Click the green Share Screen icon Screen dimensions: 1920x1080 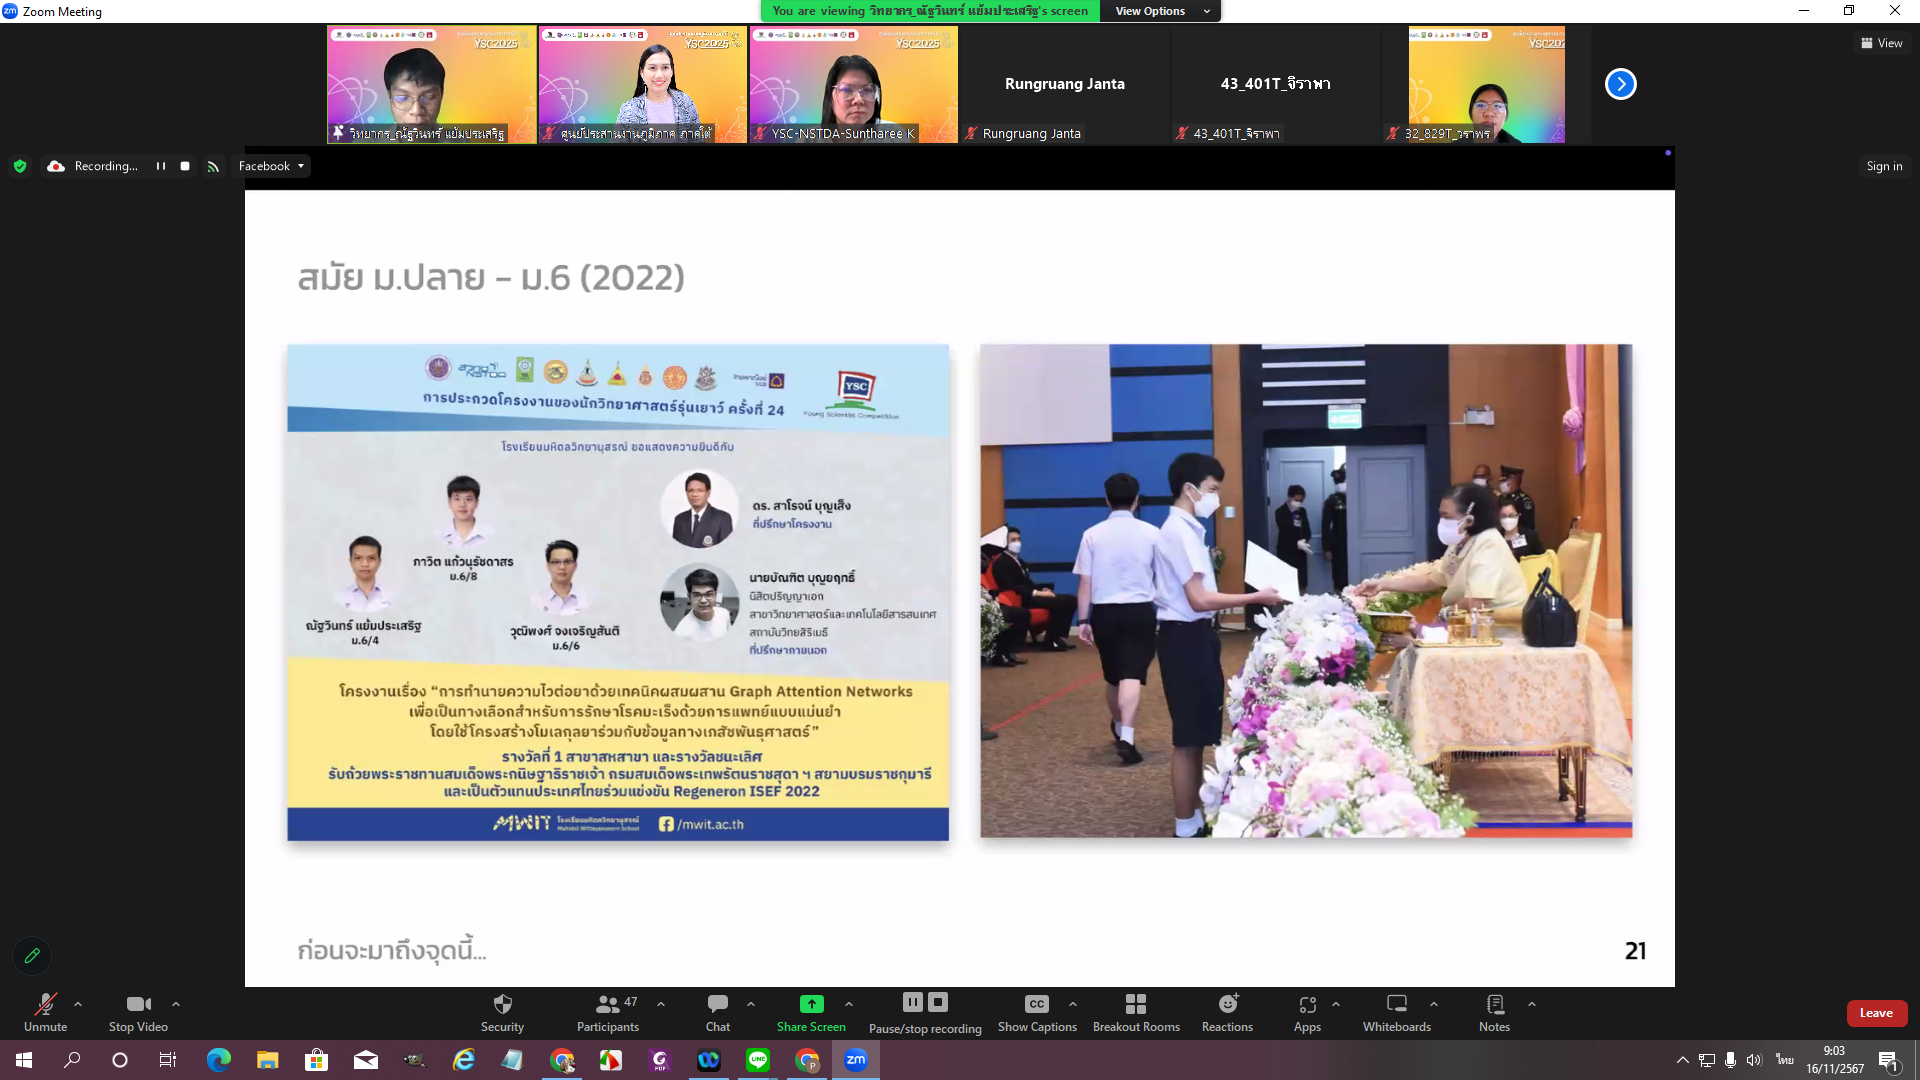pos(811,1004)
